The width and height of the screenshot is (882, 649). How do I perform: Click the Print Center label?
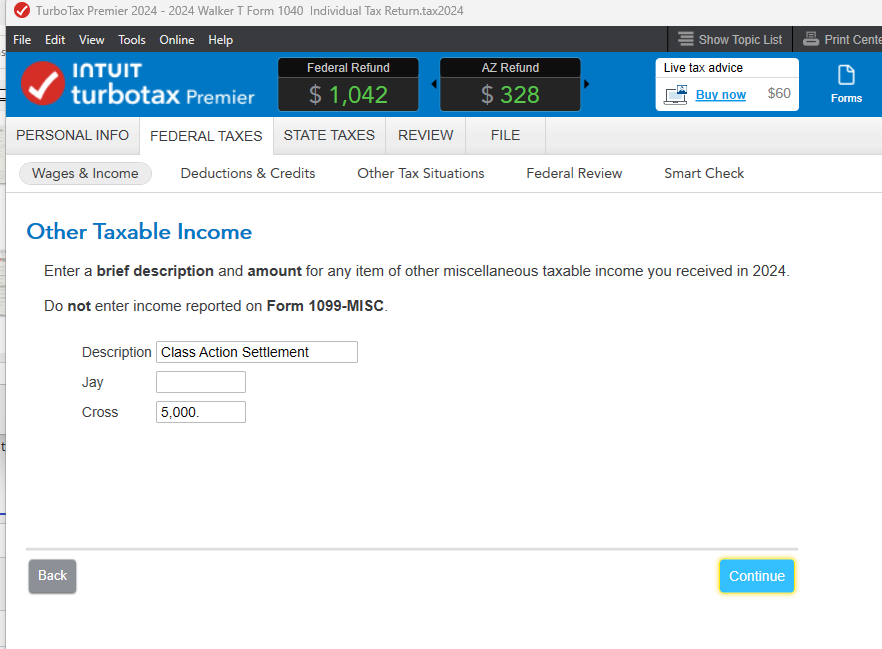[853, 40]
